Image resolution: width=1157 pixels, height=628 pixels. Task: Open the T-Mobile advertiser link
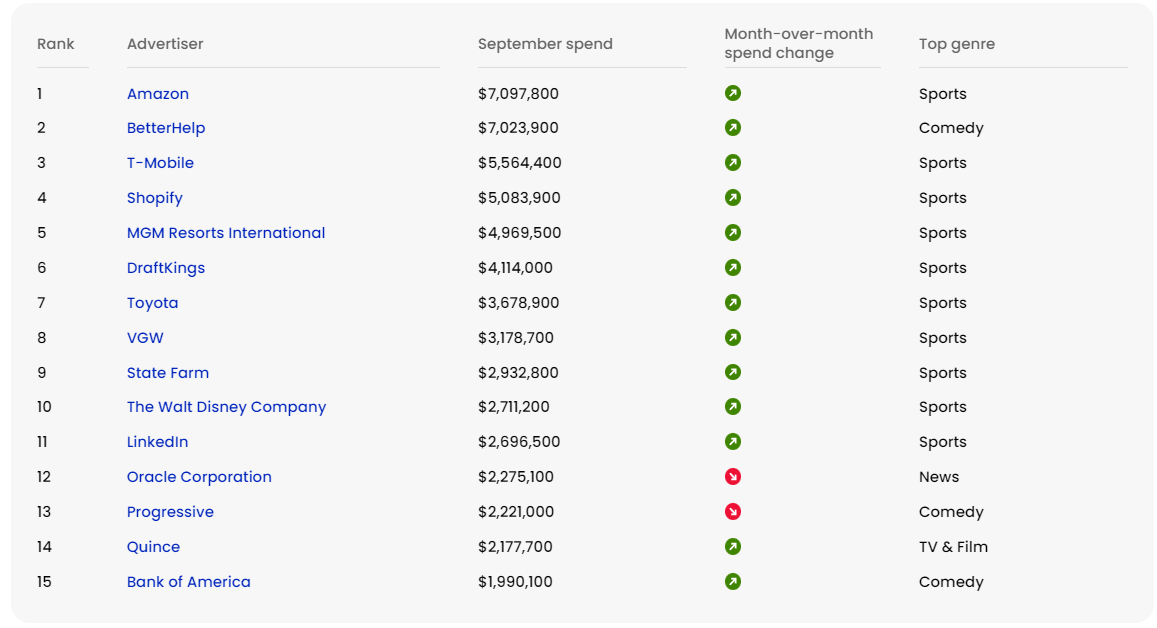click(160, 163)
